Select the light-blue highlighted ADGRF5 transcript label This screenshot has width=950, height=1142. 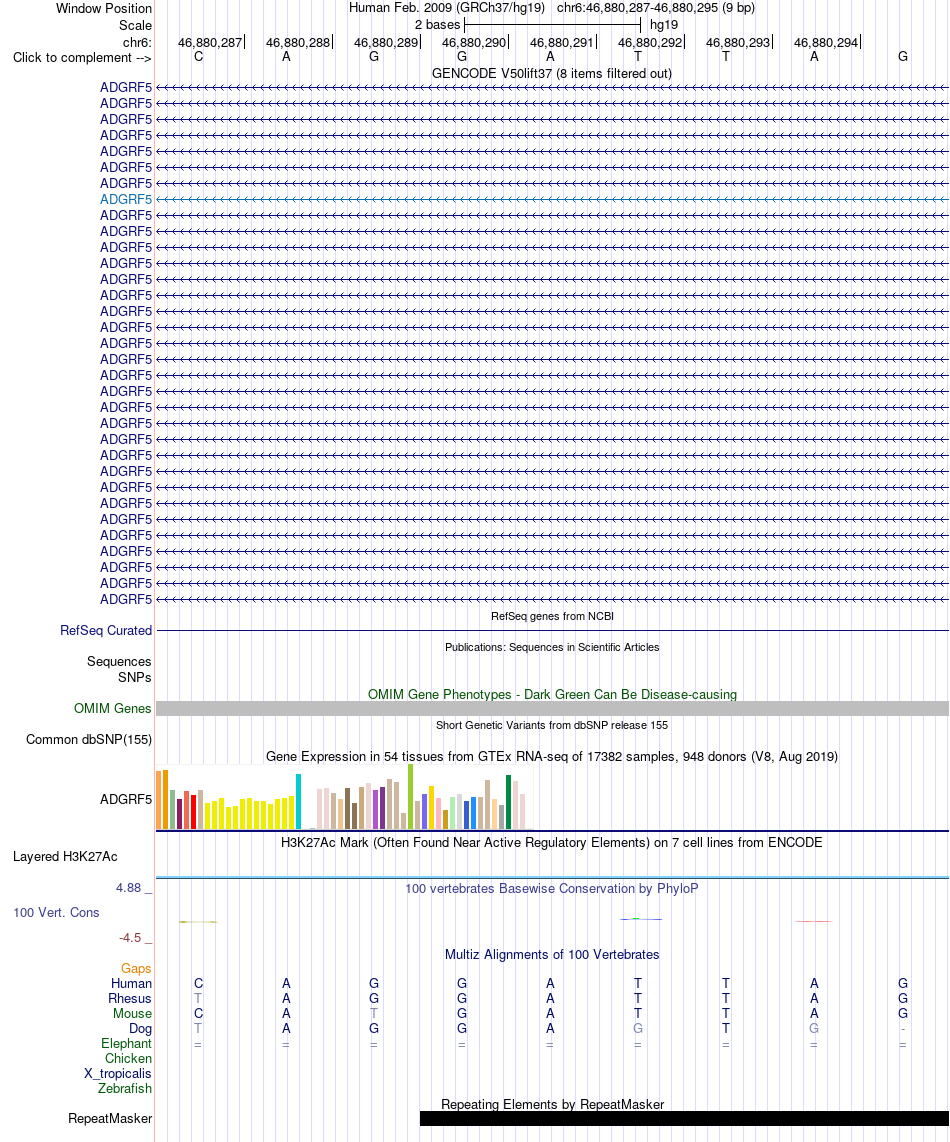[126, 200]
